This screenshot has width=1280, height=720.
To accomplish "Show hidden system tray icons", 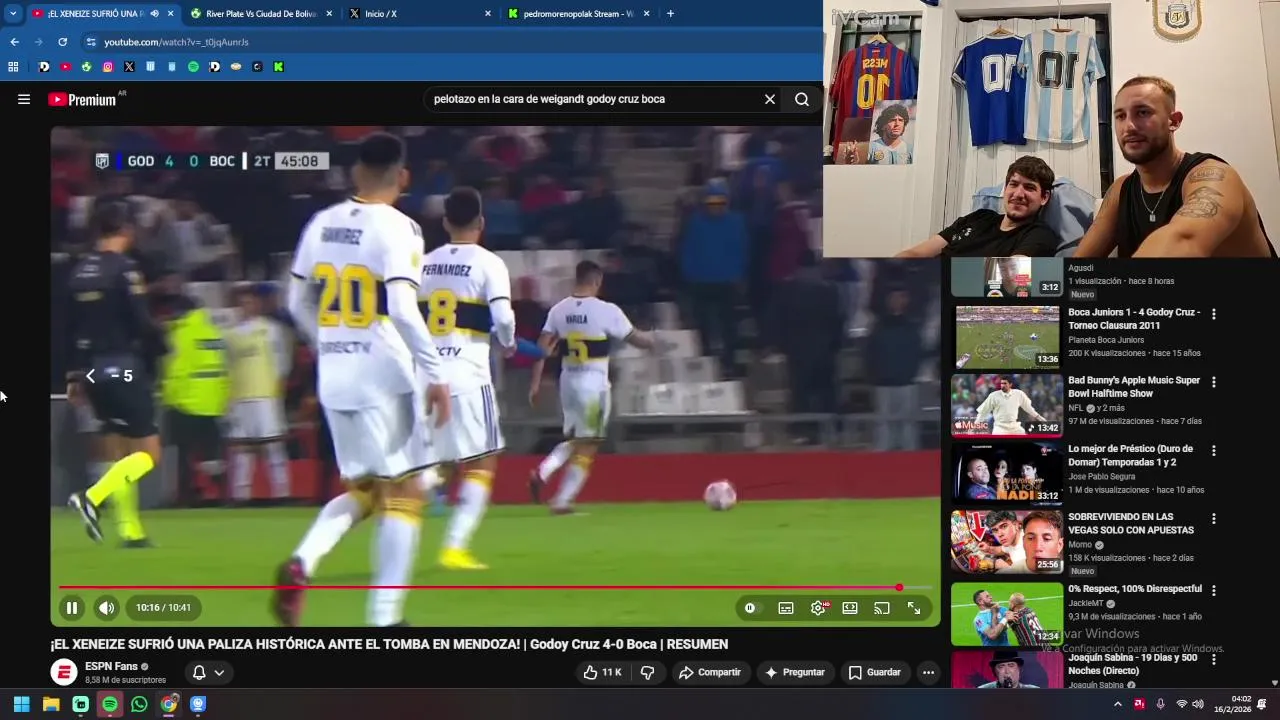I will click(1118, 704).
